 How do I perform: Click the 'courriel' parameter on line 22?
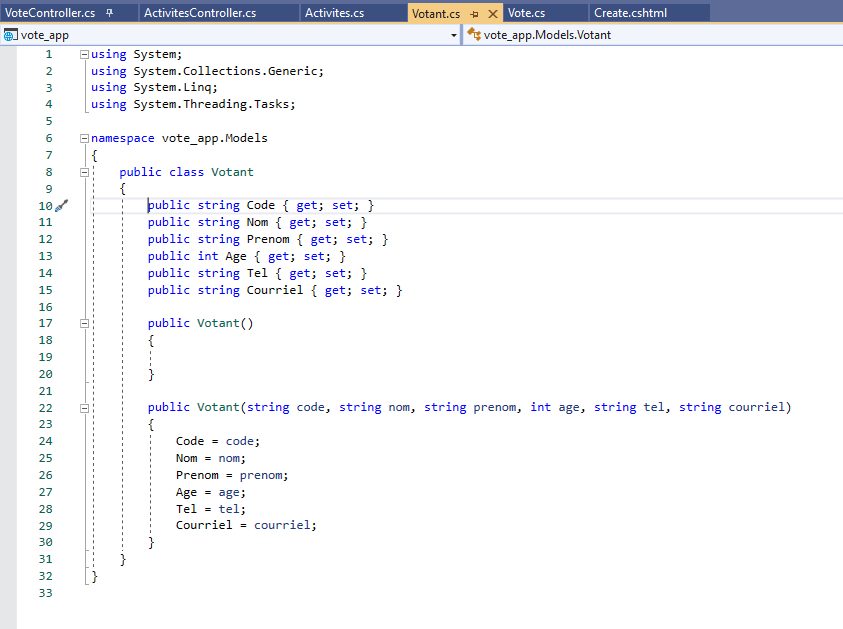tap(756, 407)
